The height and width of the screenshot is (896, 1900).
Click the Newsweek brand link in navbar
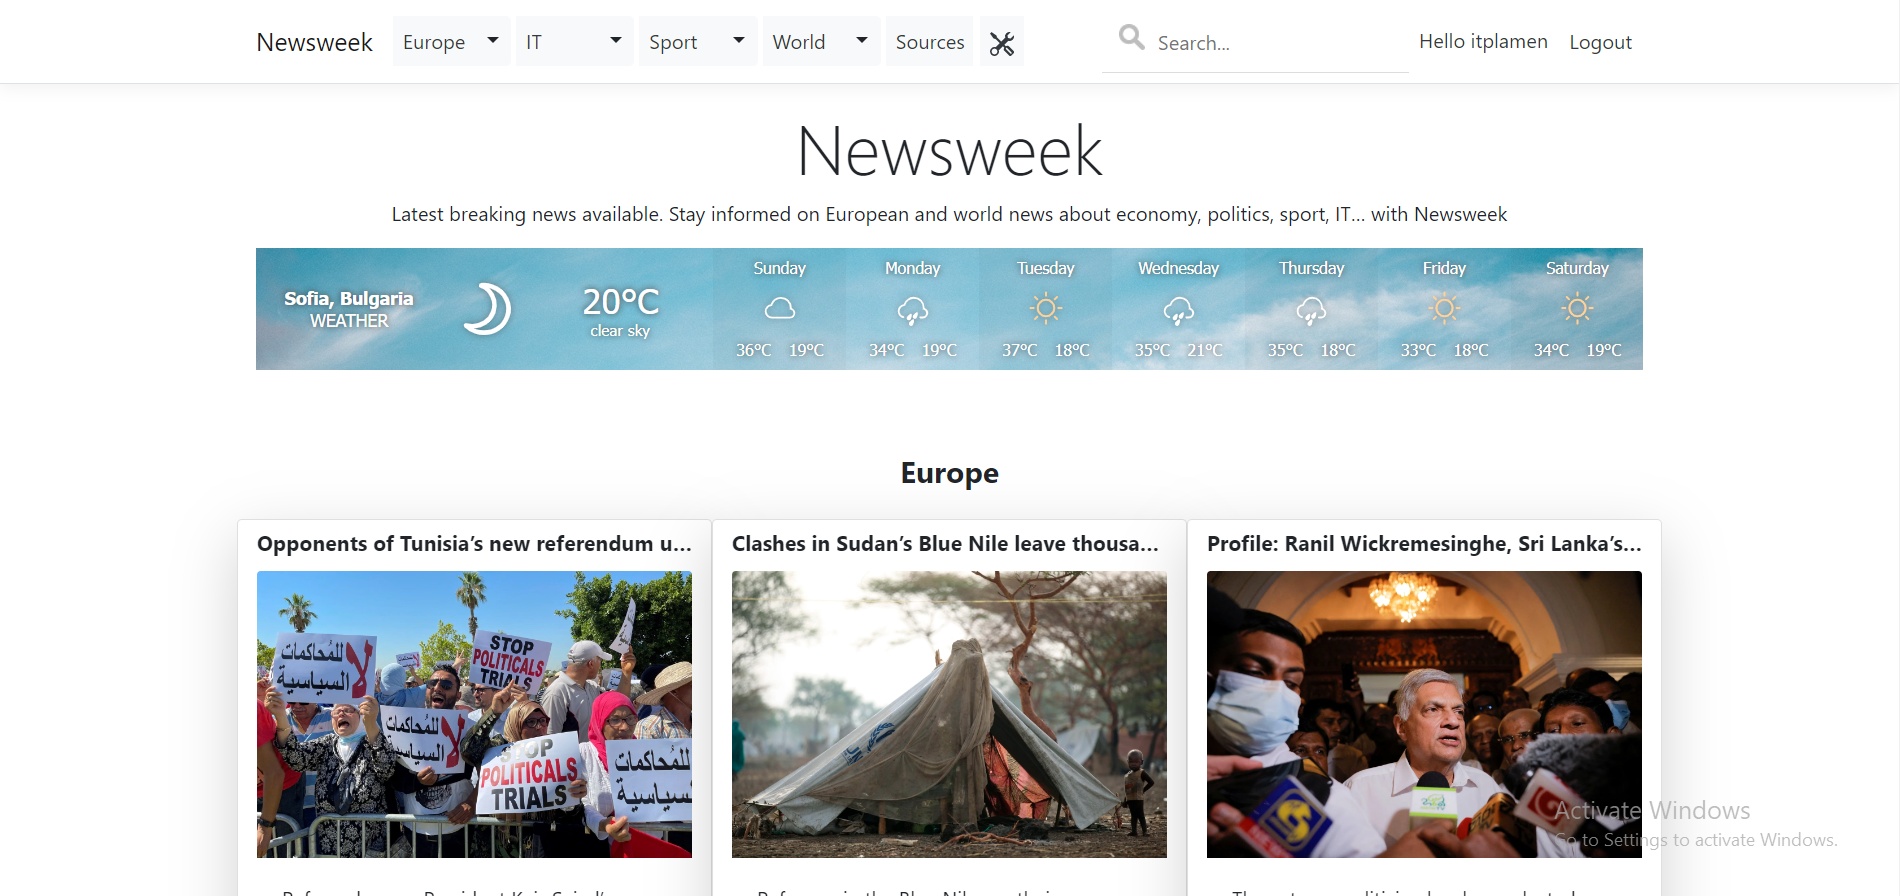[314, 42]
